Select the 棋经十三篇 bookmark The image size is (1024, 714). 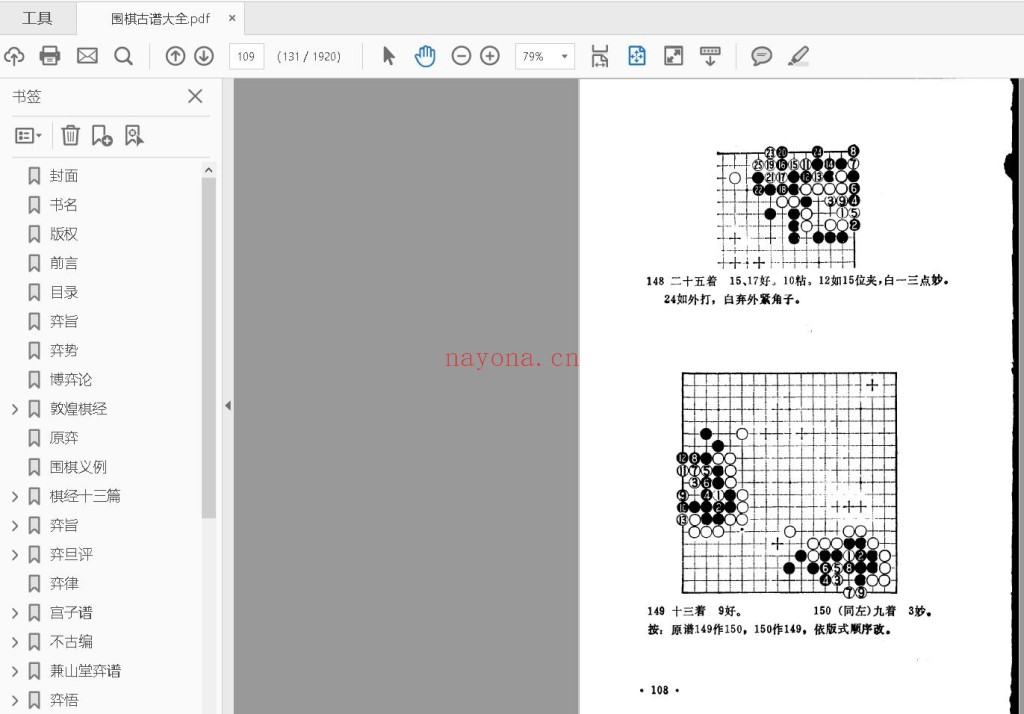click(86, 496)
